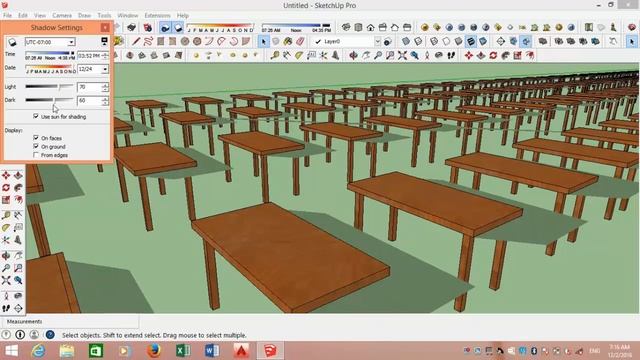
Task: Click the Scale tool icon in top toolbar
Action: coord(518,56)
